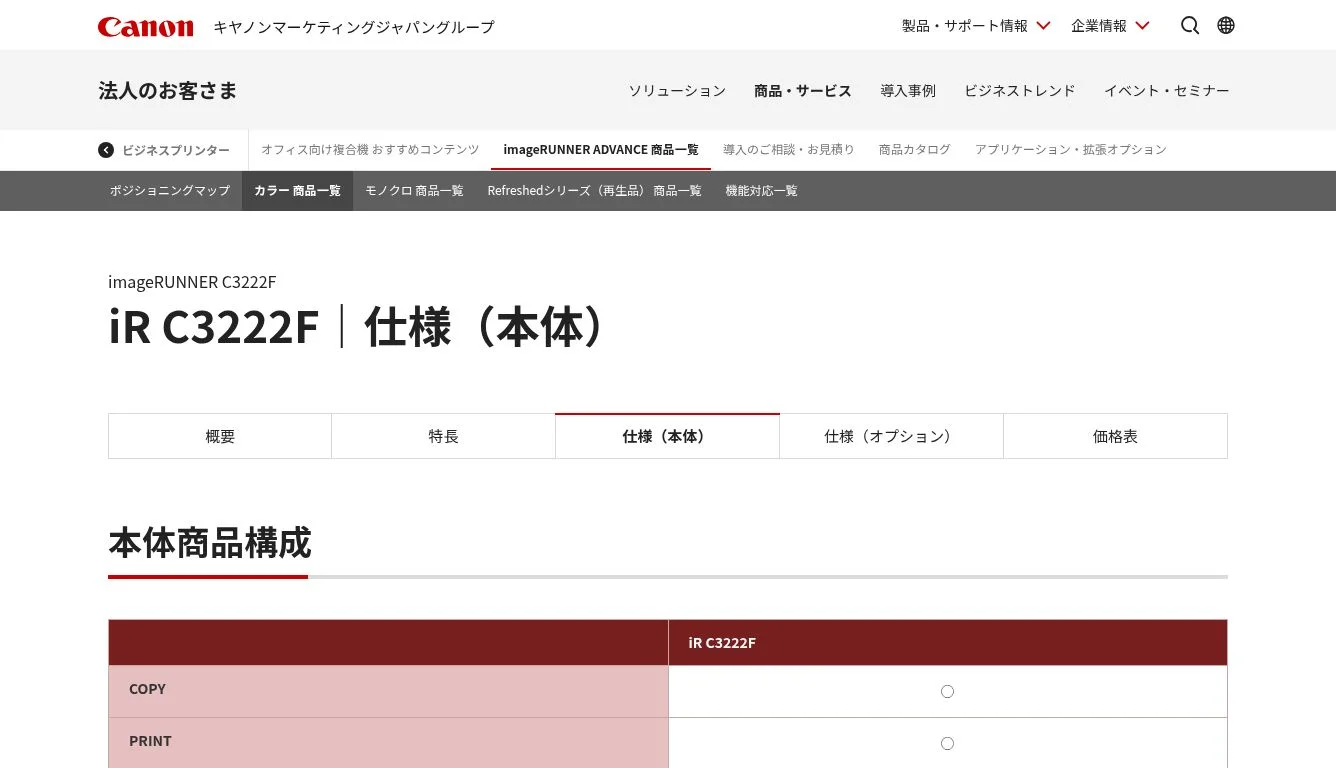
Task: Click 法人のお客さま heading link
Action: [x=168, y=91]
